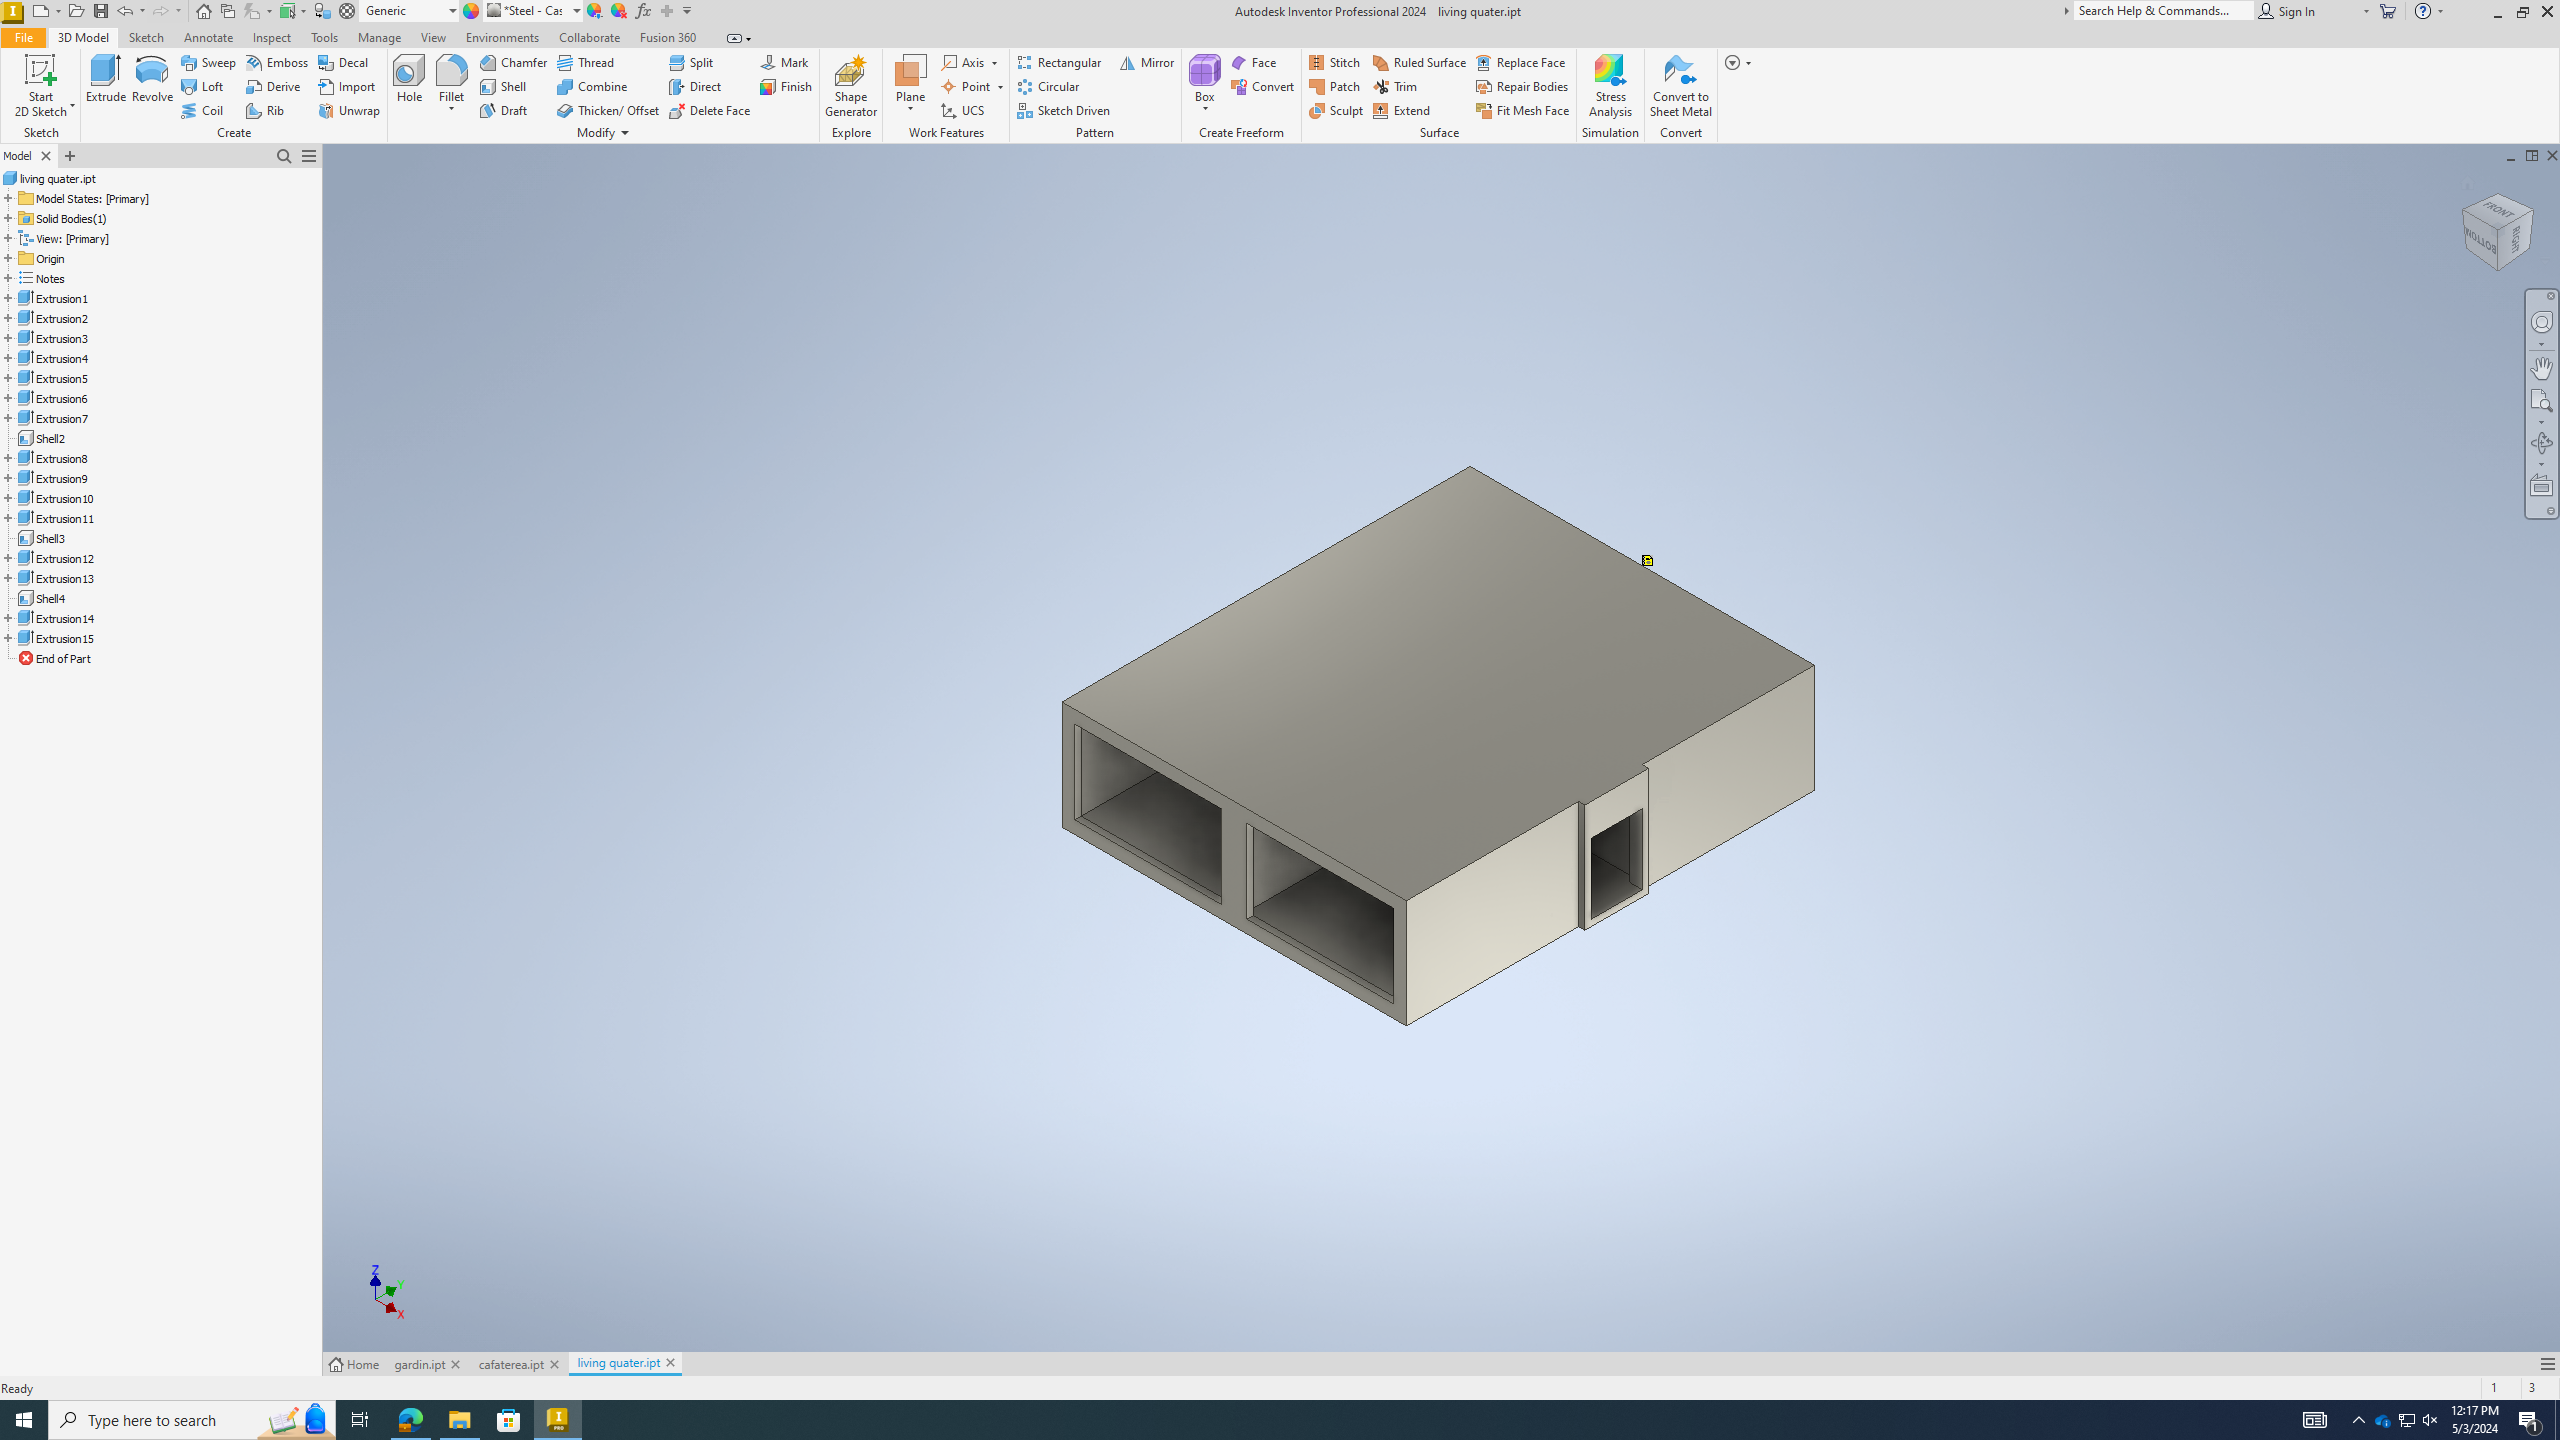Select Shell3 in the model tree
The height and width of the screenshot is (1440, 2560).
[50, 538]
